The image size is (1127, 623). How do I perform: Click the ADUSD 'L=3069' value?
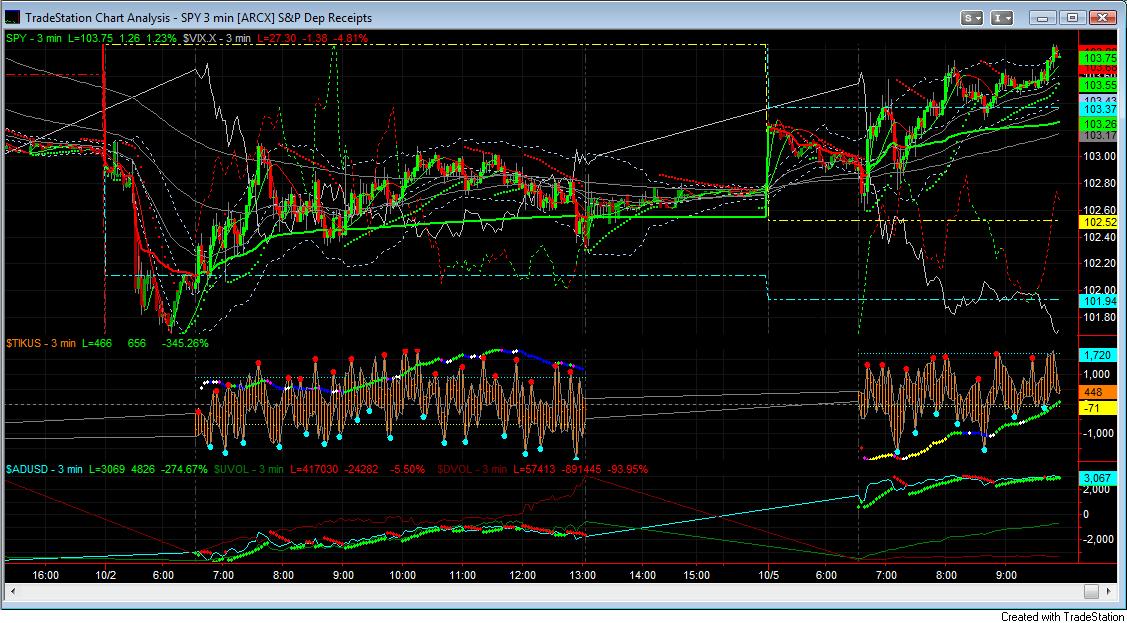click(107, 469)
